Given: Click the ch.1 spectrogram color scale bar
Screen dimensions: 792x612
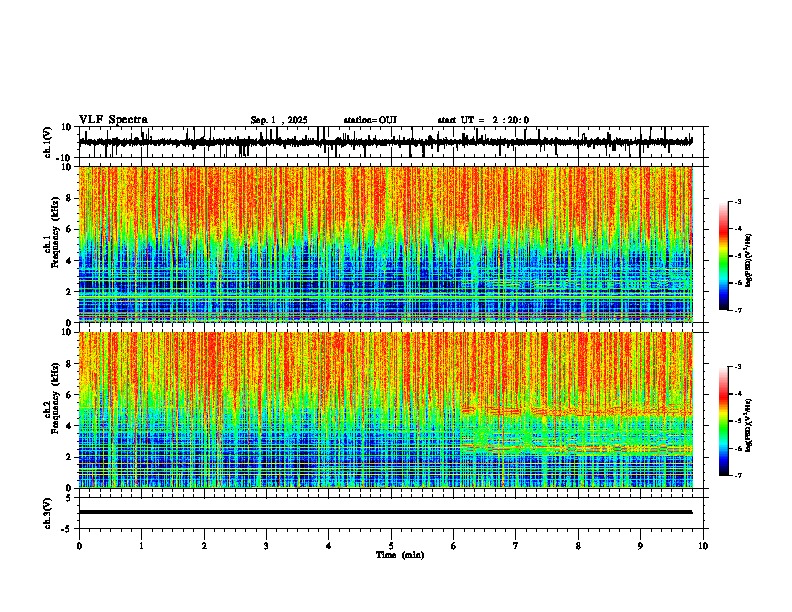Looking at the screenshot, I should coord(724,256).
